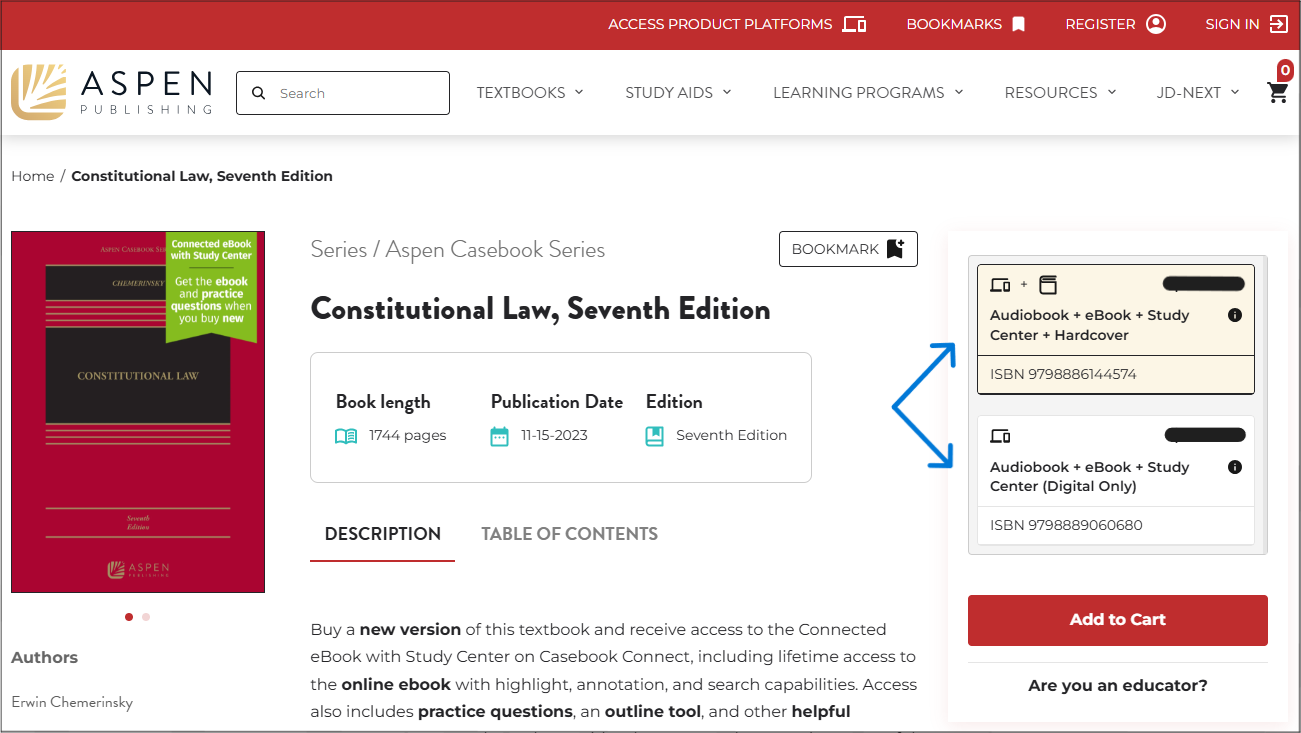Click the devices icon in the Hardcover bundle card

click(x=1000, y=285)
